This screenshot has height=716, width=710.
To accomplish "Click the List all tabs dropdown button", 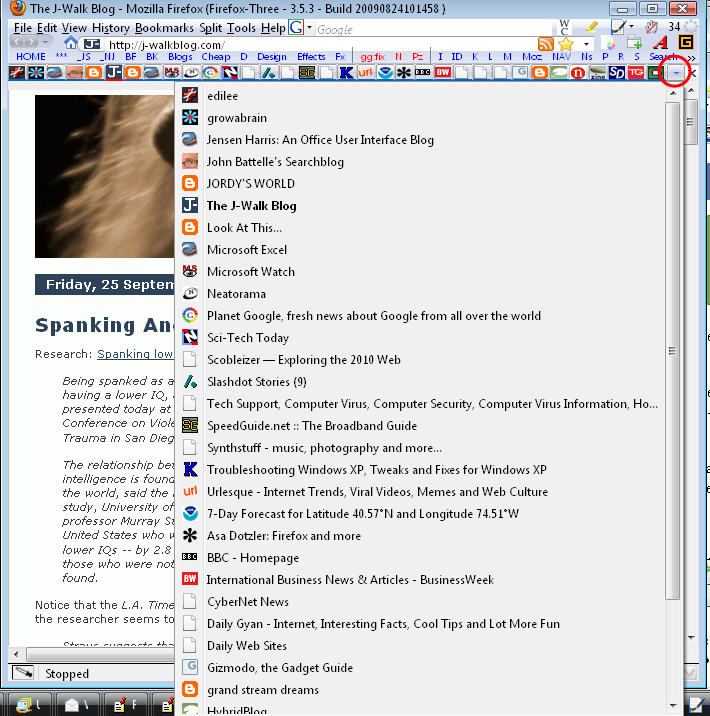I will coord(676,73).
